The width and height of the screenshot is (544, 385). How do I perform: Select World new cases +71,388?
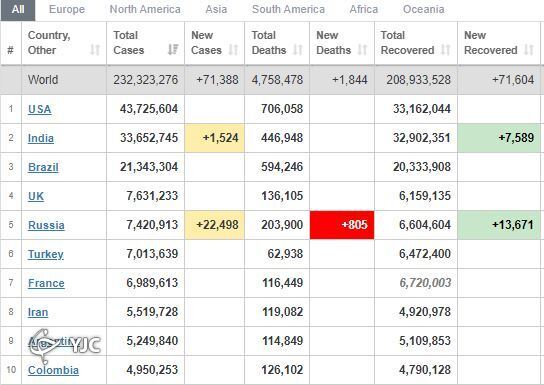218,80
